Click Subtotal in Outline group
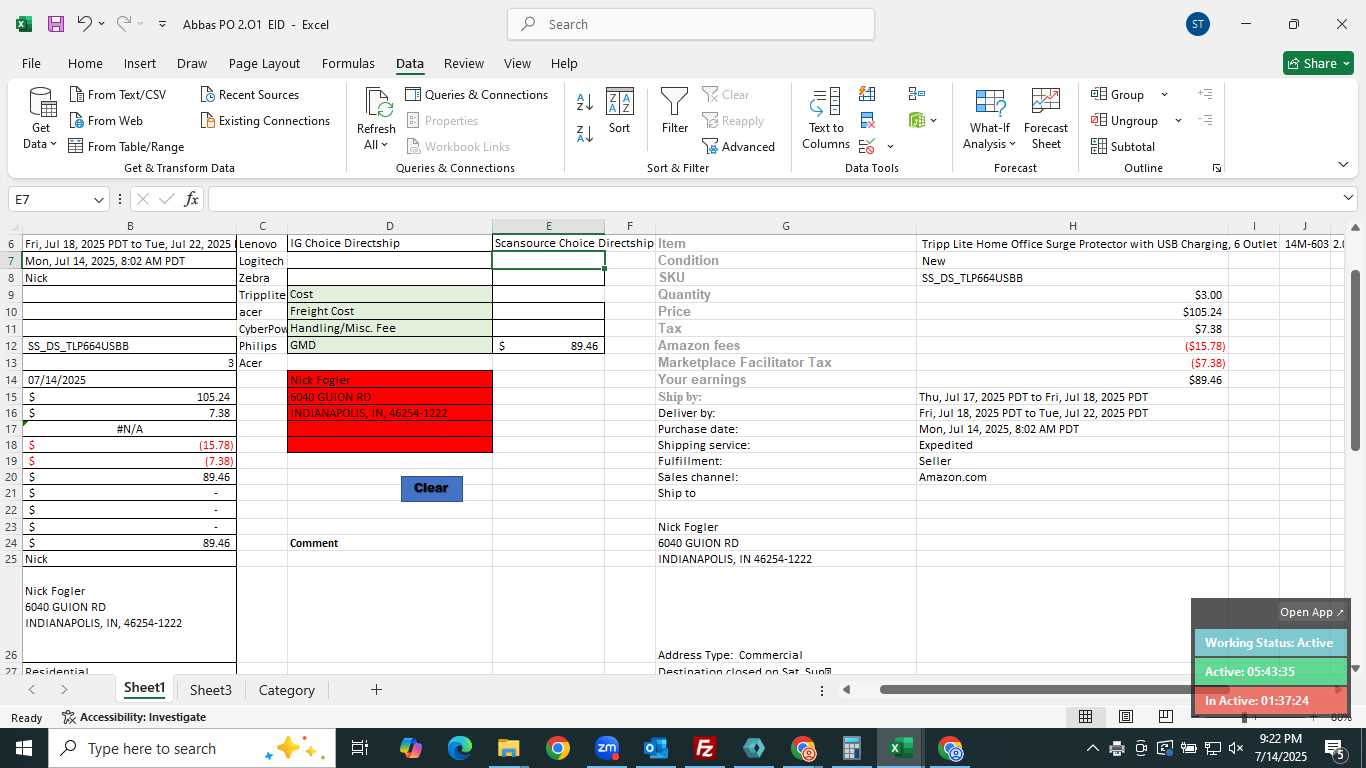This screenshot has height=768, width=1366. pyautogui.click(x=1123, y=146)
